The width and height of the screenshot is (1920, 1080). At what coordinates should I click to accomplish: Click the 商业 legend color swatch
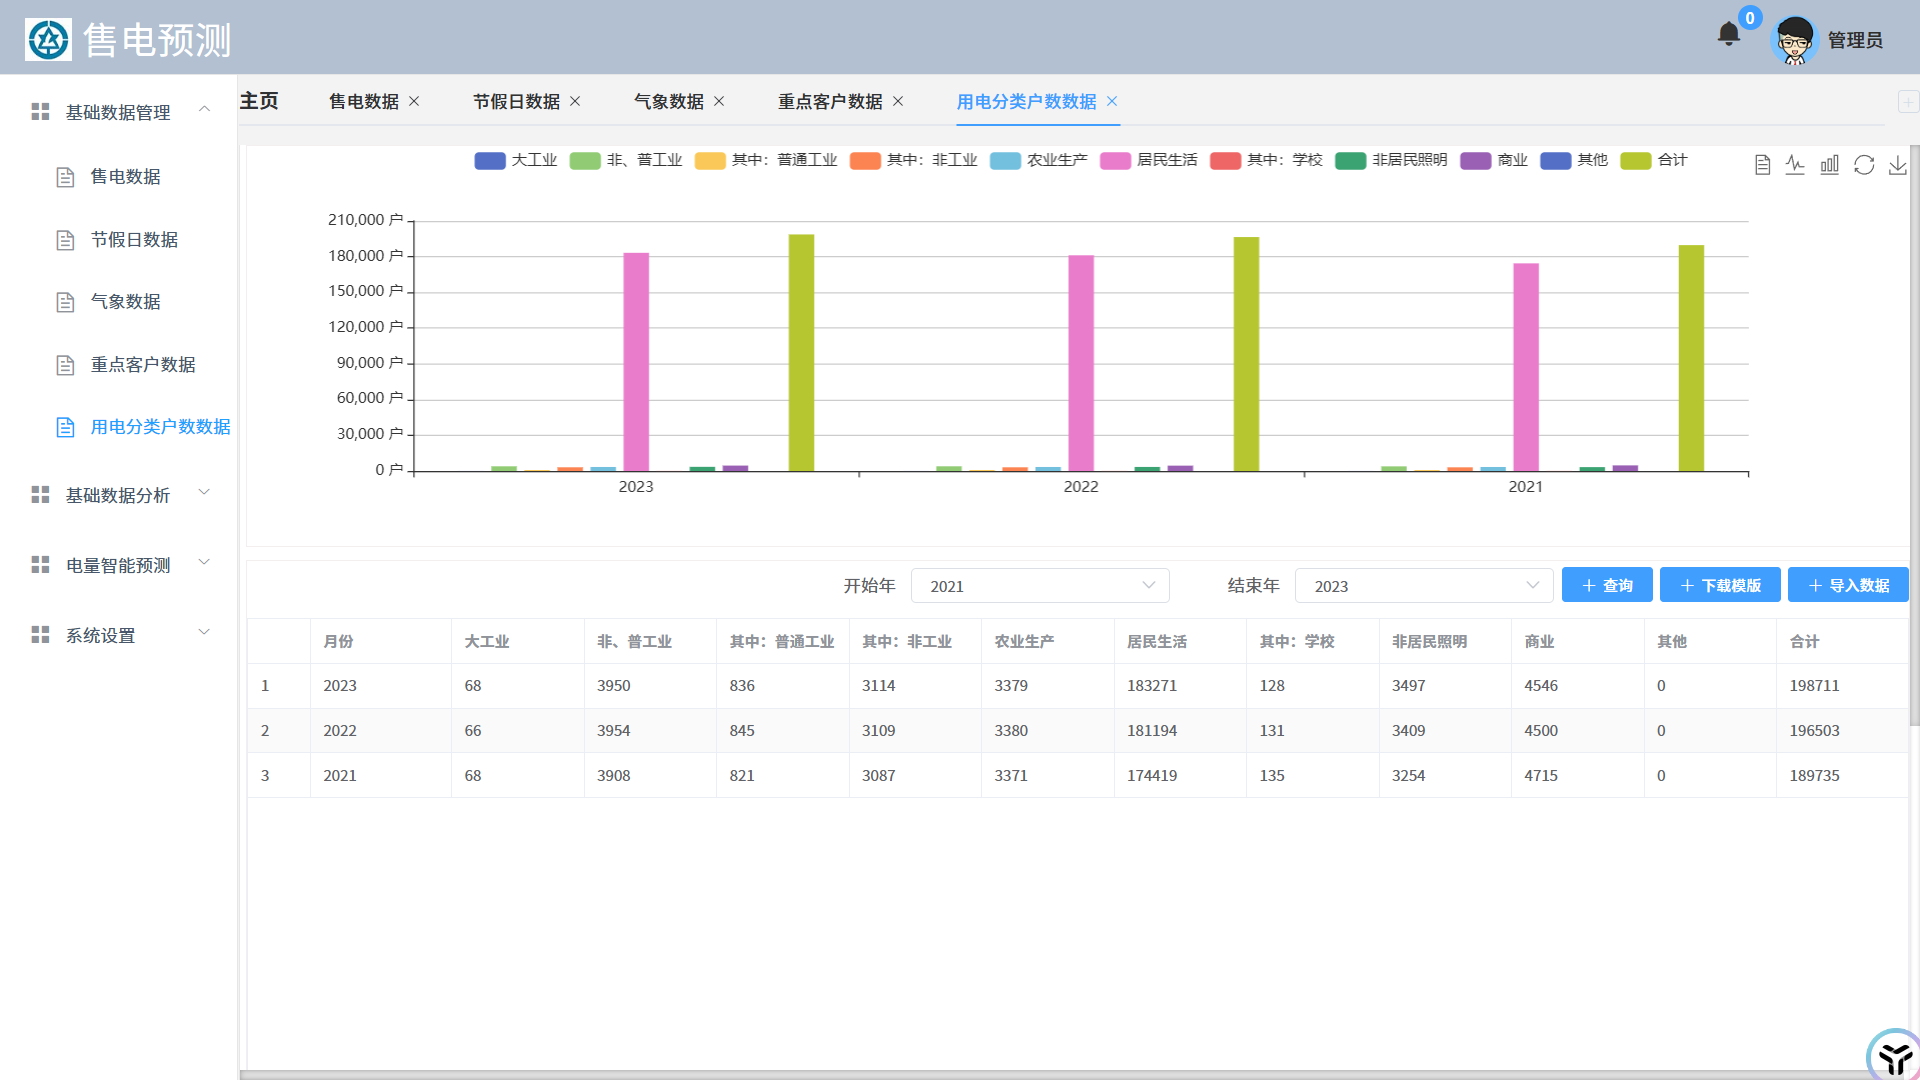(x=1475, y=160)
